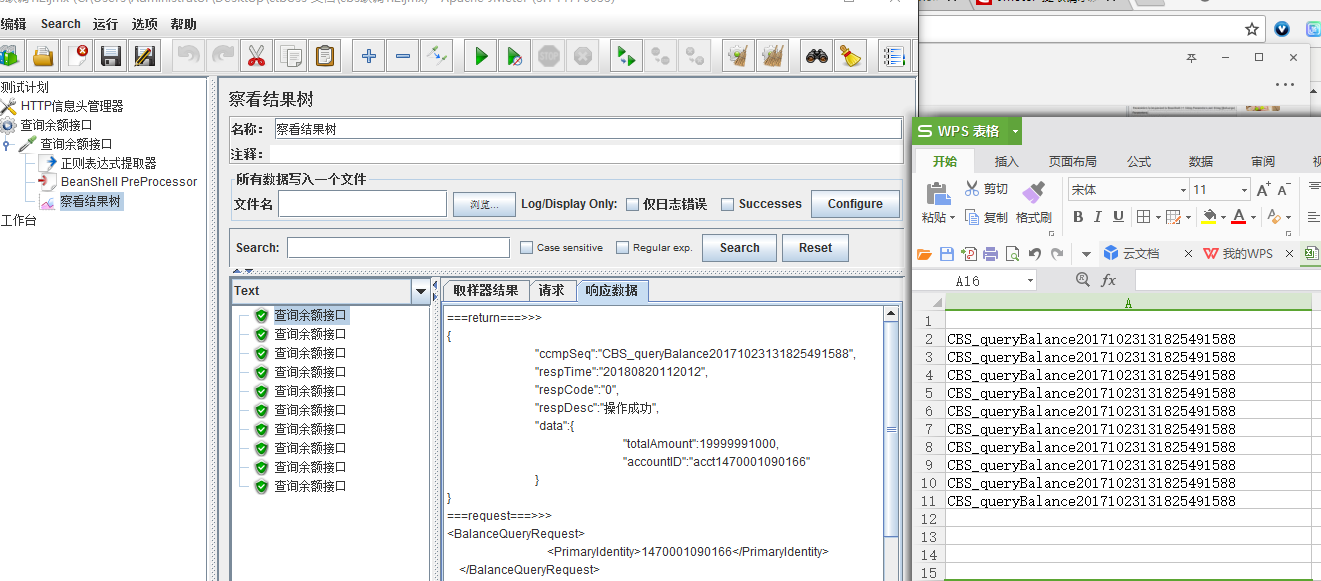Click the Save test plan floppy icon
Screen dimensions: 1321x581
(x=111, y=57)
